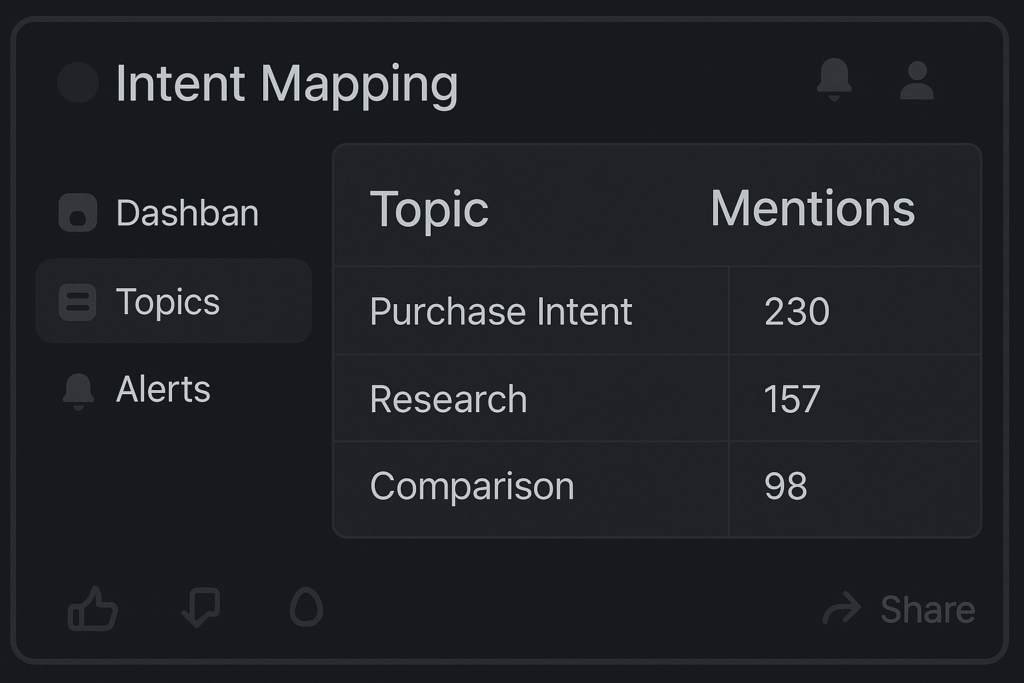Open the user profile icon
This screenshot has height=683, width=1024.
(x=916, y=81)
